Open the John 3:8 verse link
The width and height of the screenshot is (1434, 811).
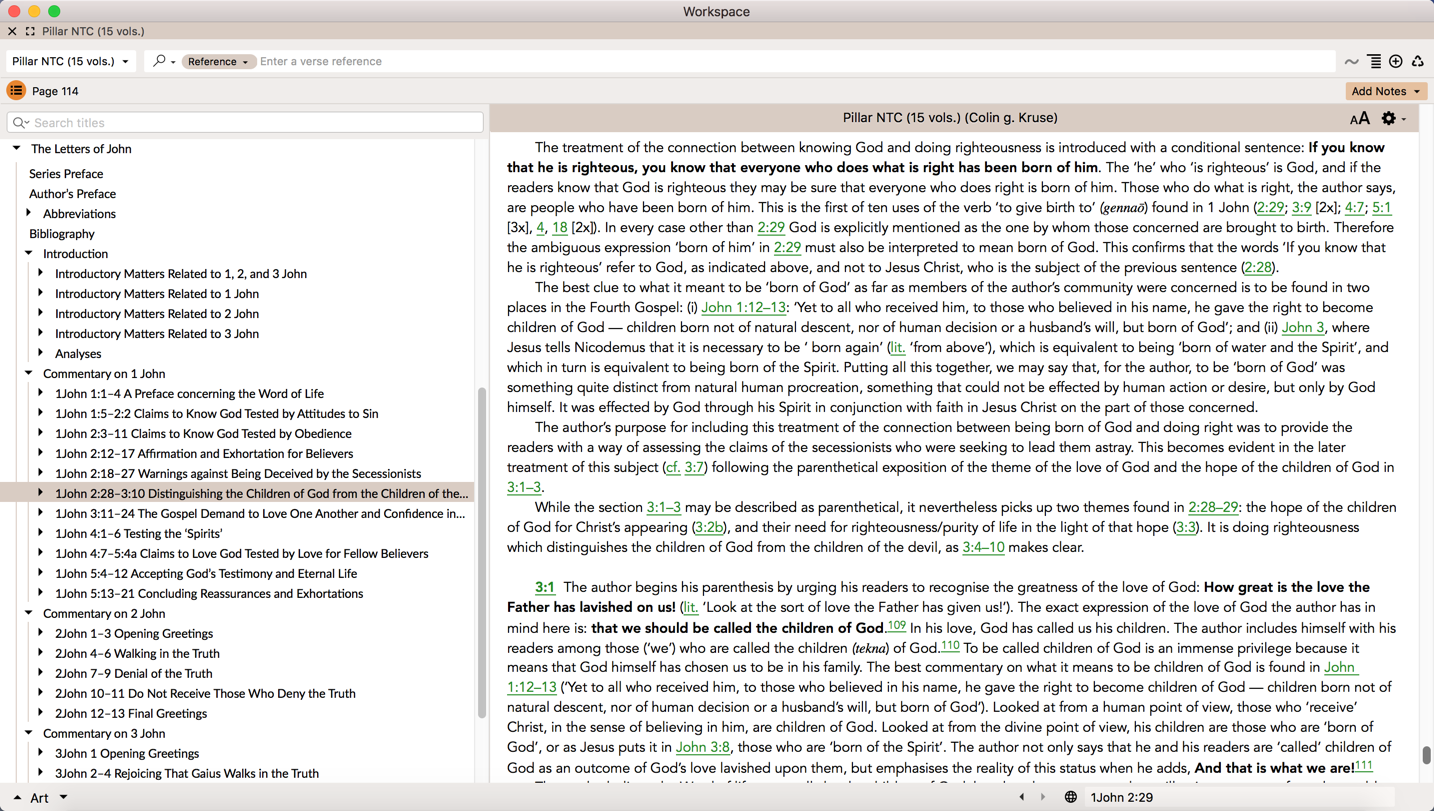pyautogui.click(x=702, y=747)
